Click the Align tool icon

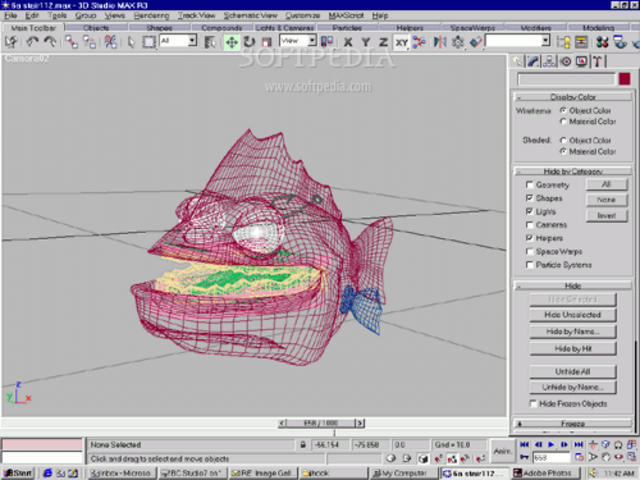pyautogui.click(x=476, y=42)
